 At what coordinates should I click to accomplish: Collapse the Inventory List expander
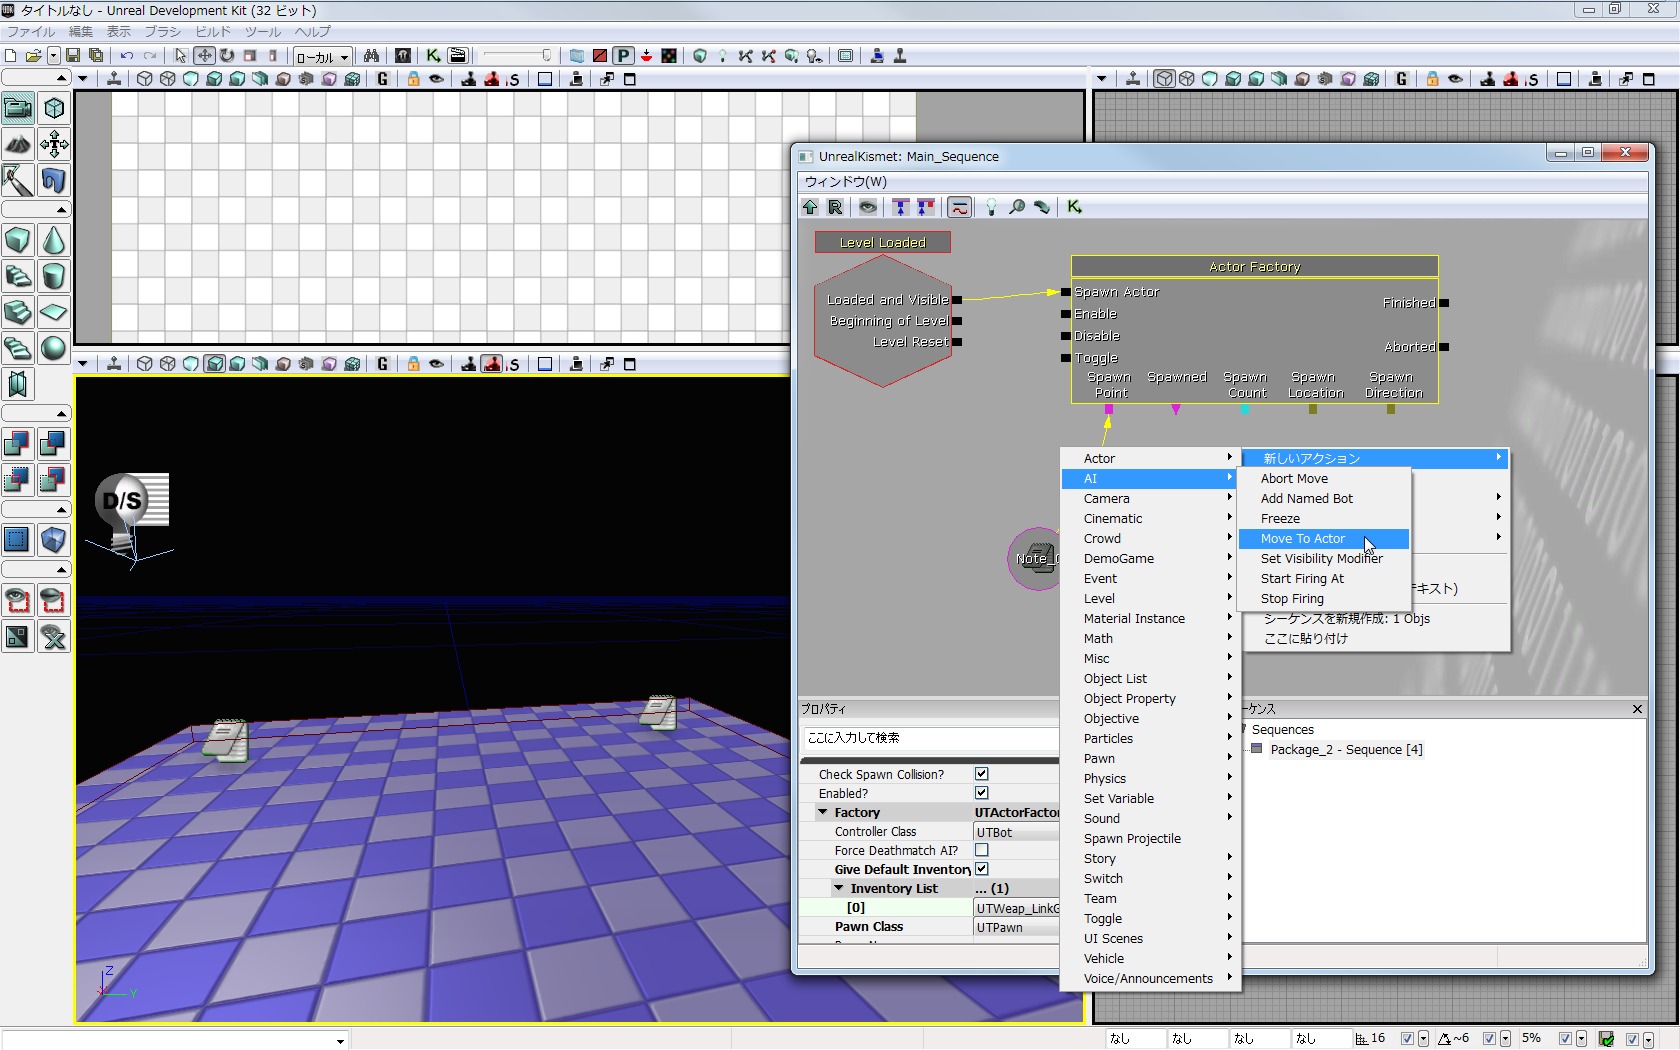[839, 888]
